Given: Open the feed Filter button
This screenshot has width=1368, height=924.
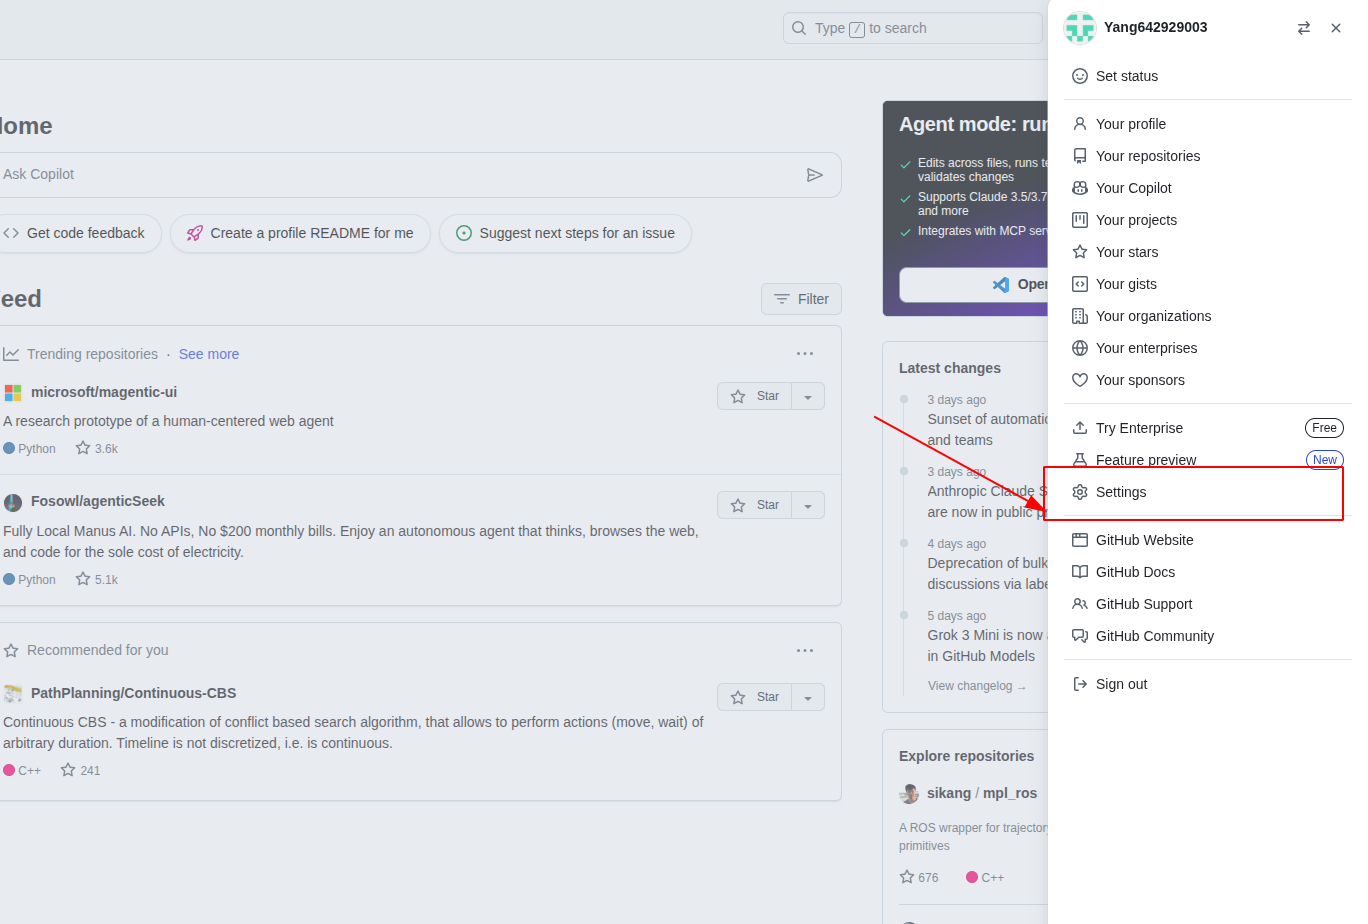Looking at the screenshot, I should tap(801, 299).
